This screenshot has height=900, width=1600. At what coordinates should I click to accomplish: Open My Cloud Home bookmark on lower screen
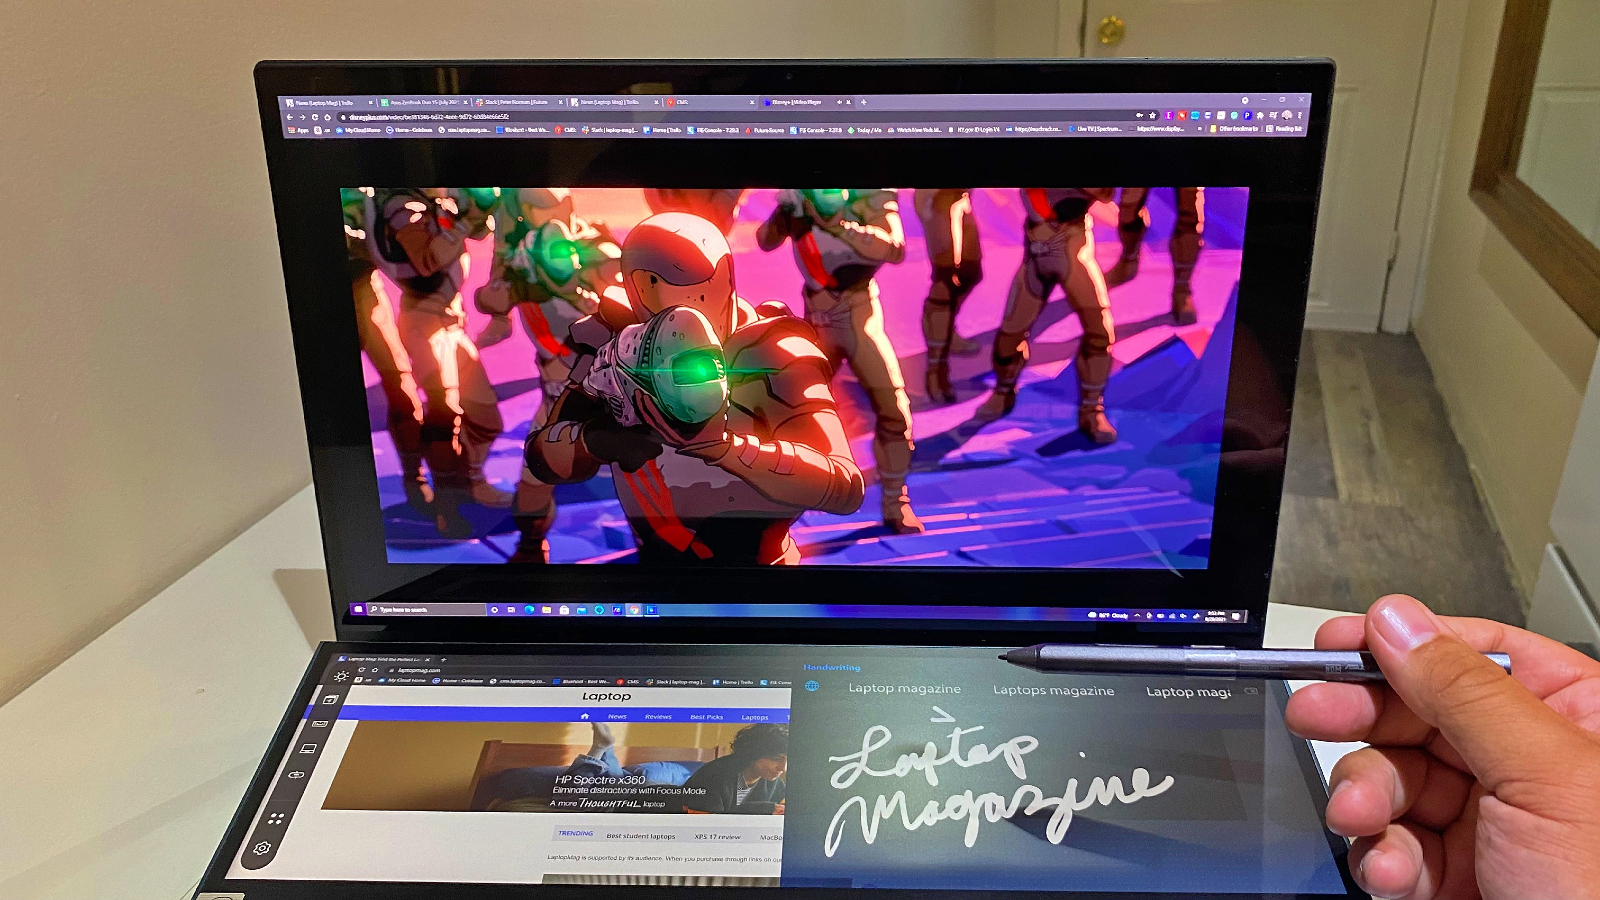point(402,680)
